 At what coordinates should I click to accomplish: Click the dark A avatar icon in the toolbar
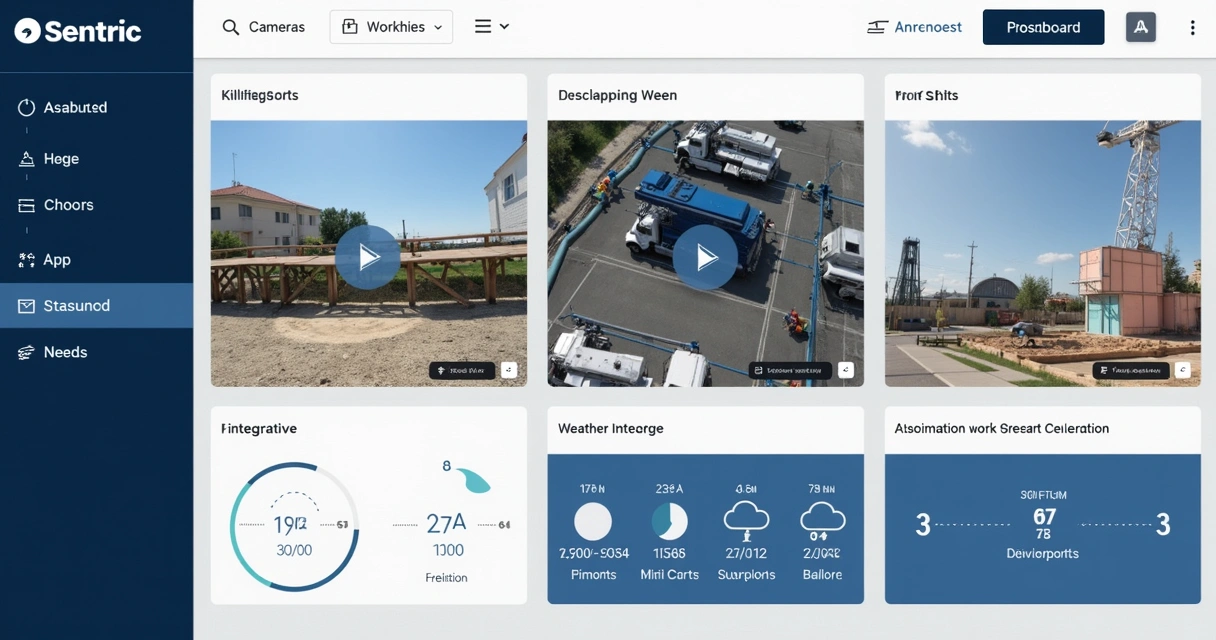[x=1140, y=27]
